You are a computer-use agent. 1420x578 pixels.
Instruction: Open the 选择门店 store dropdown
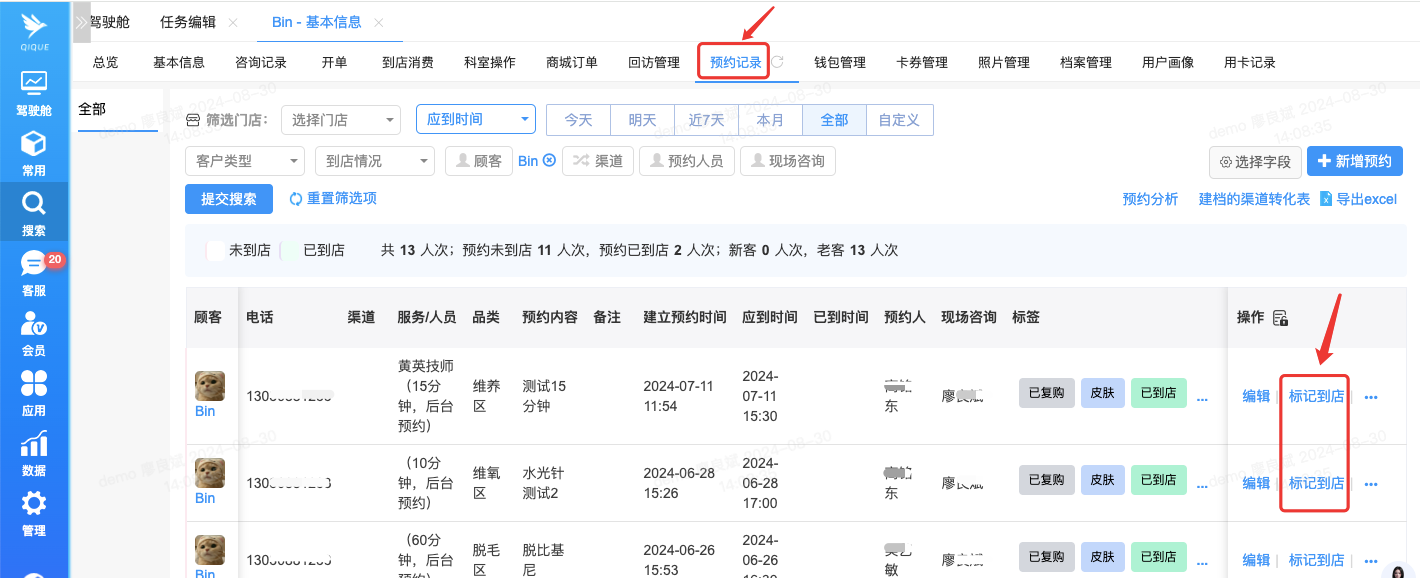341,120
